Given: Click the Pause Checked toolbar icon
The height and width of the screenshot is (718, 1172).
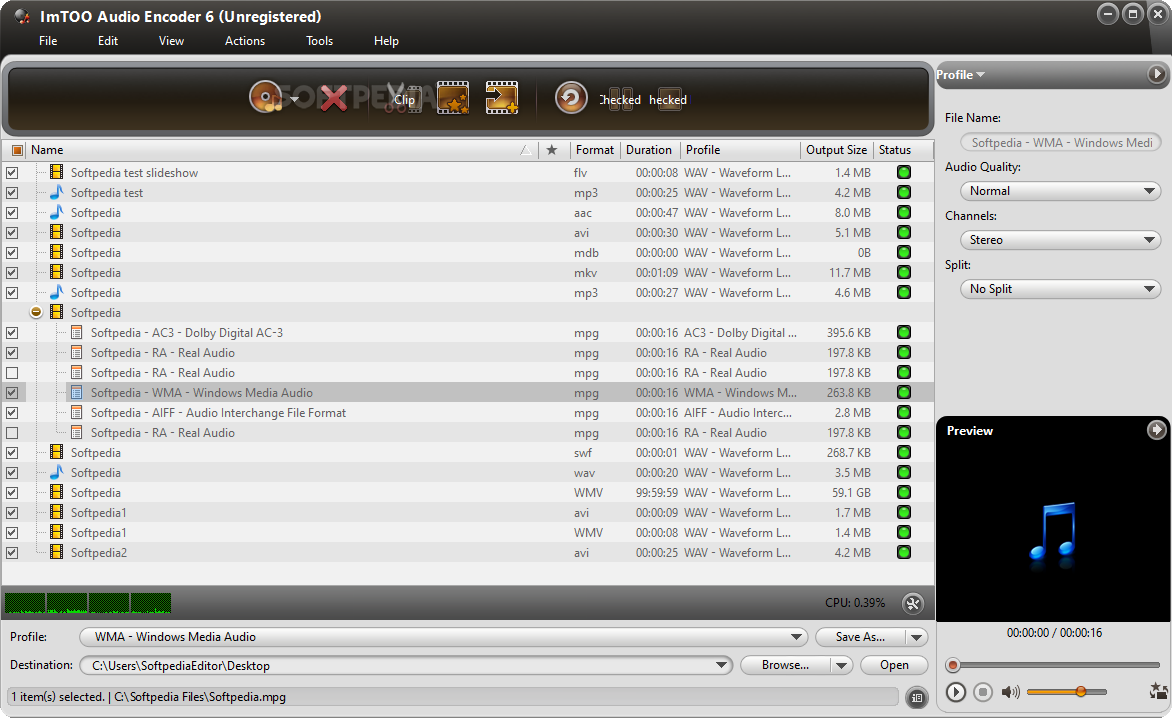Looking at the screenshot, I should pos(620,99).
